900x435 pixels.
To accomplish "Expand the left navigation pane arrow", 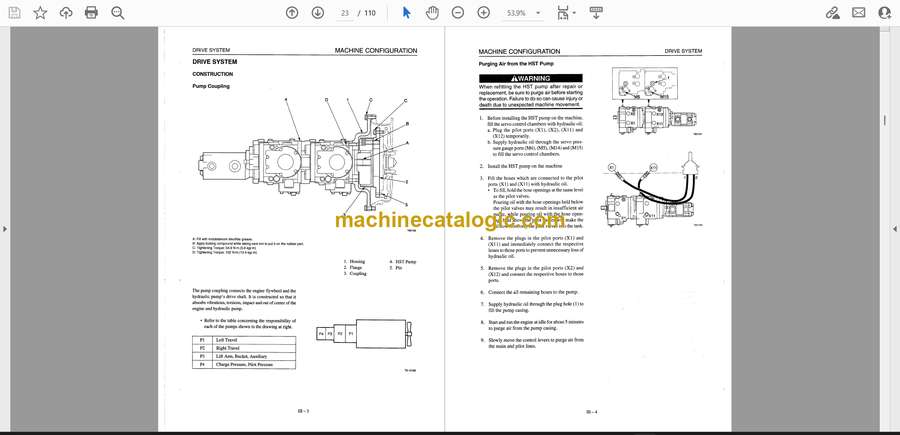I will coord(5,229).
